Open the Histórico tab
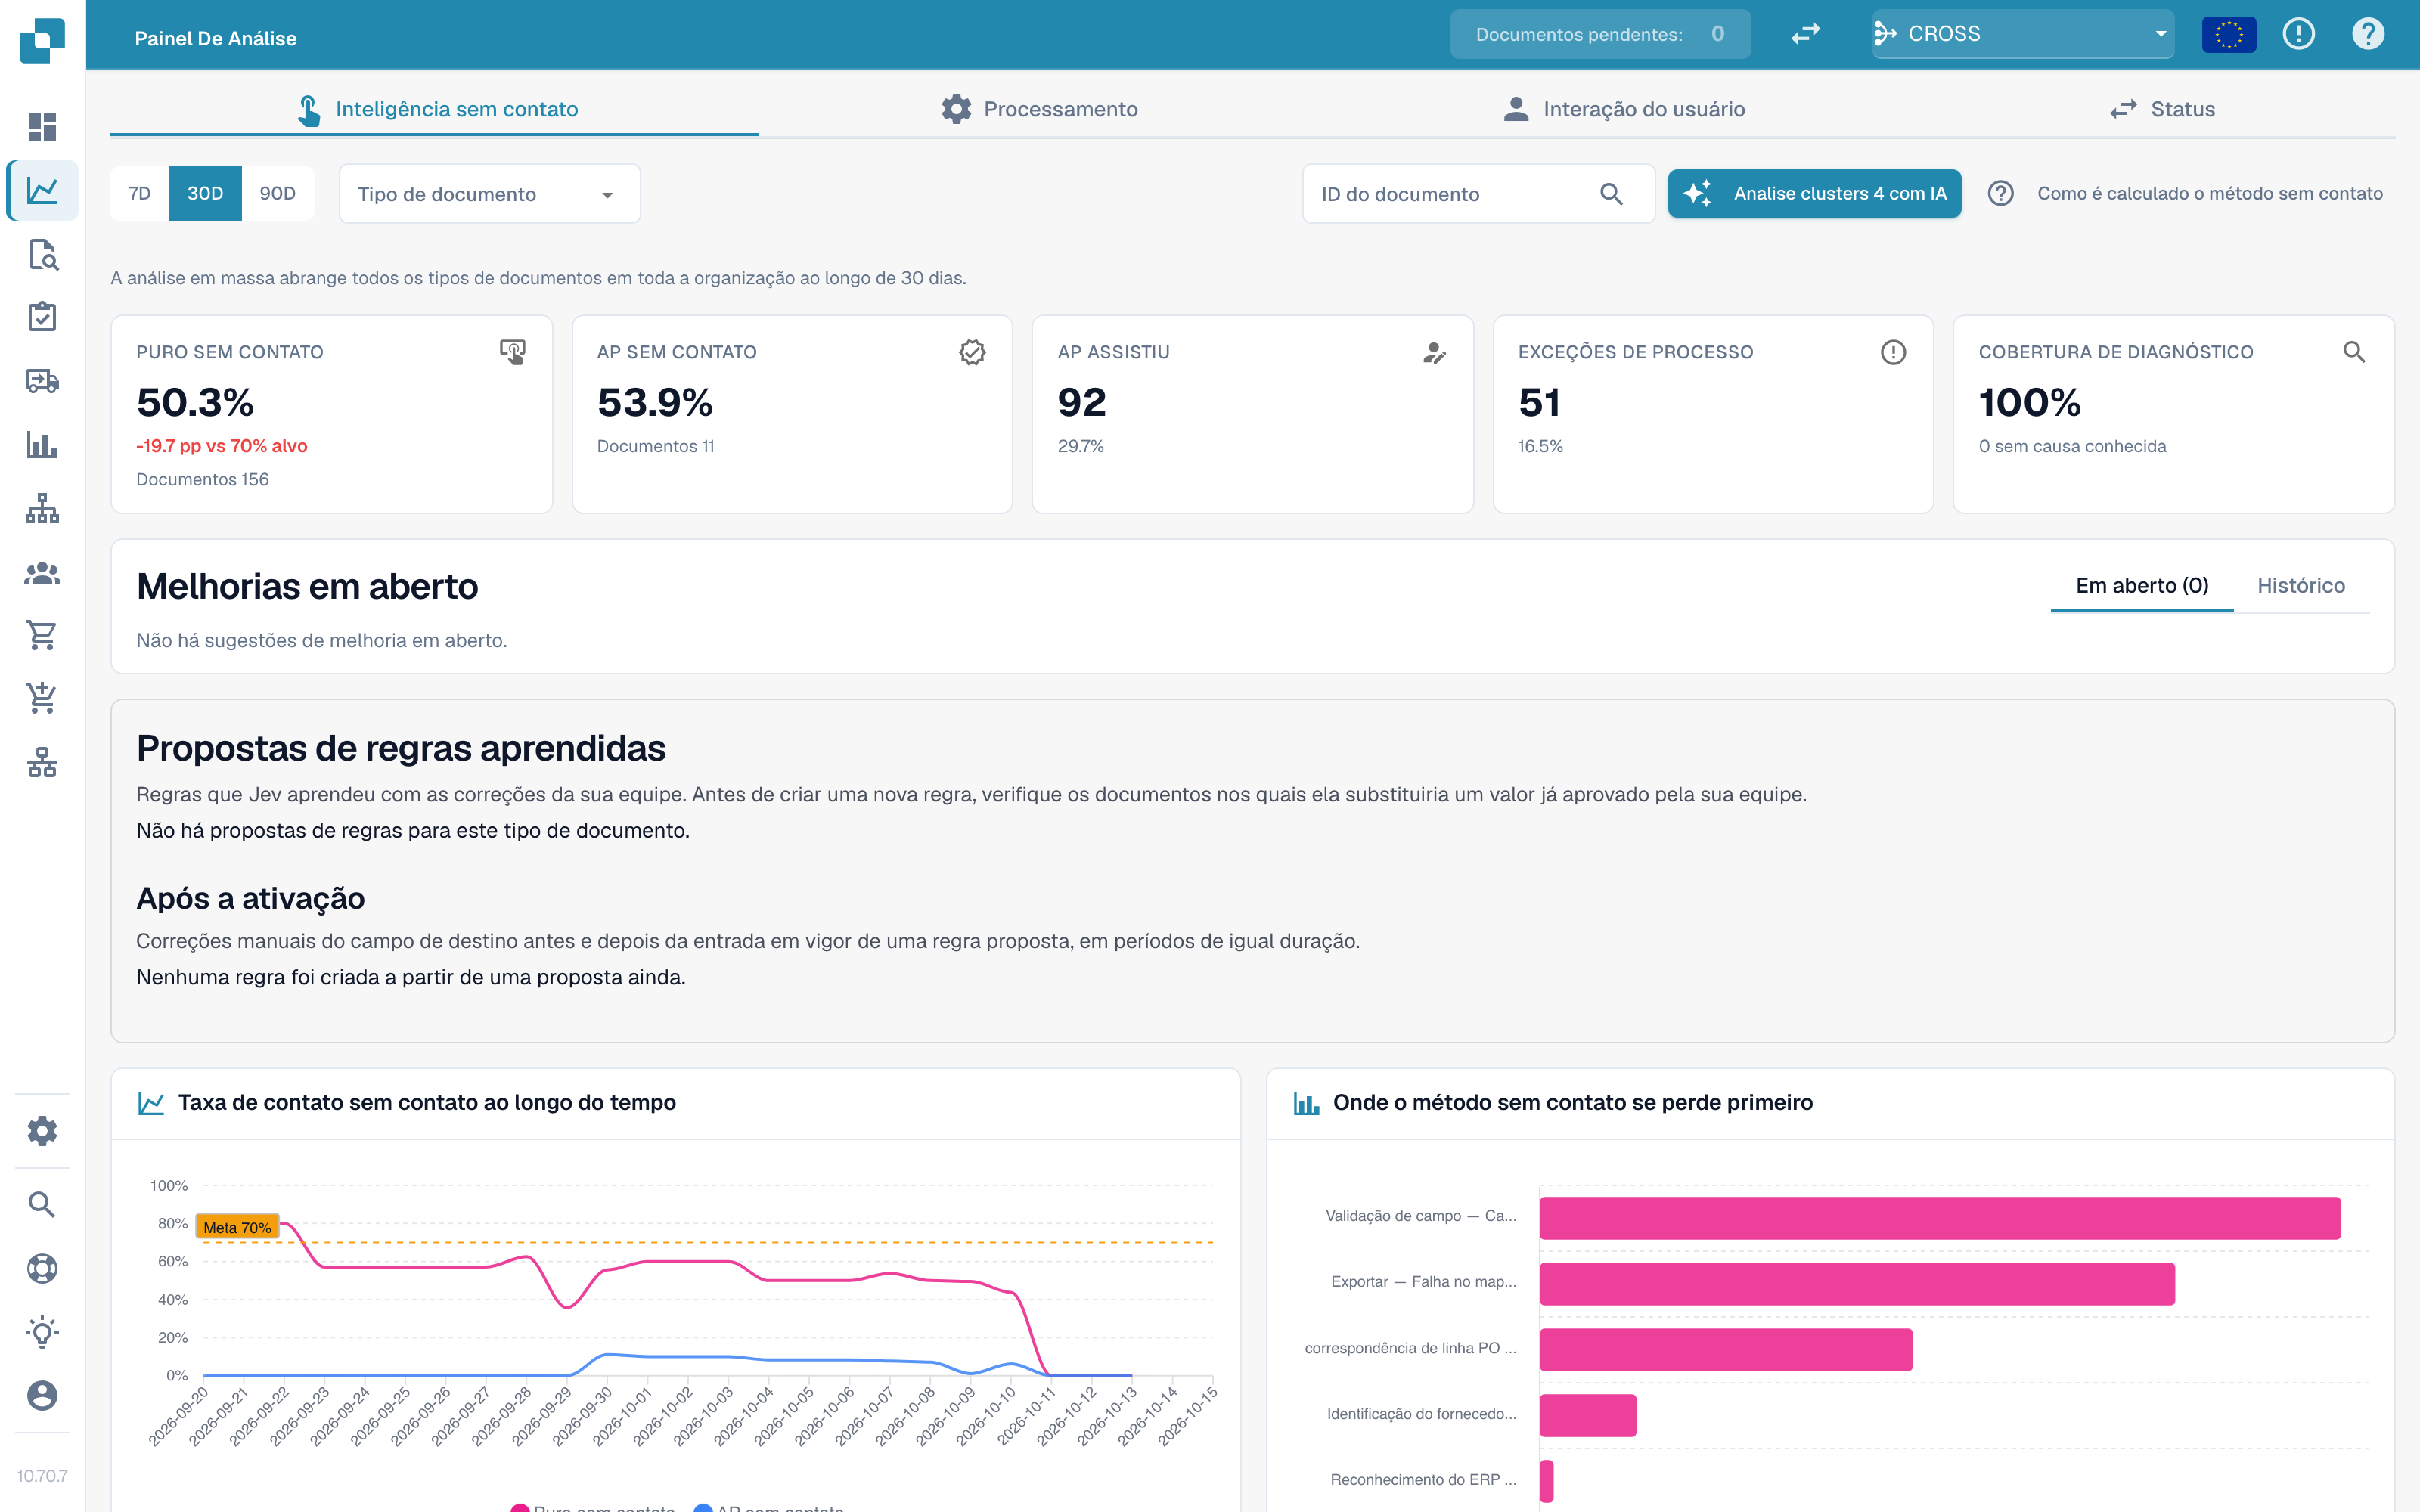 click(x=2300, y=586)
